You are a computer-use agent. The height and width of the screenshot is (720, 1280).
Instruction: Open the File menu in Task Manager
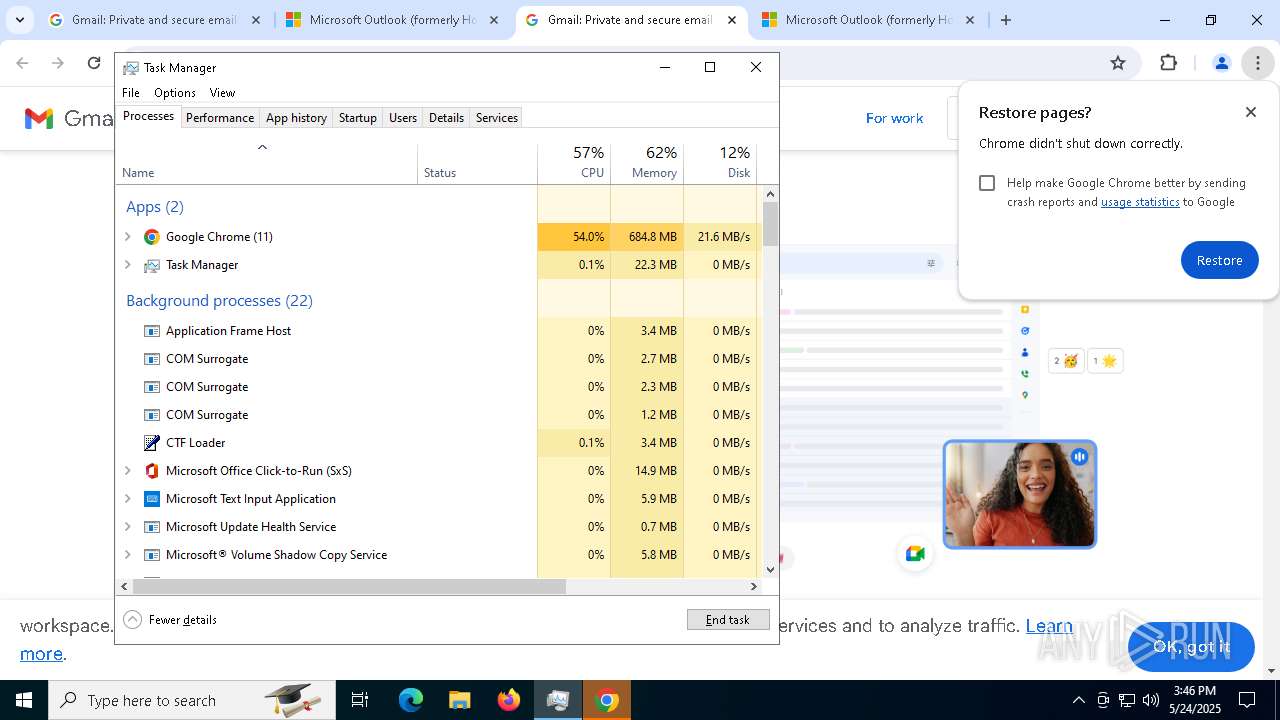(131, 93)
